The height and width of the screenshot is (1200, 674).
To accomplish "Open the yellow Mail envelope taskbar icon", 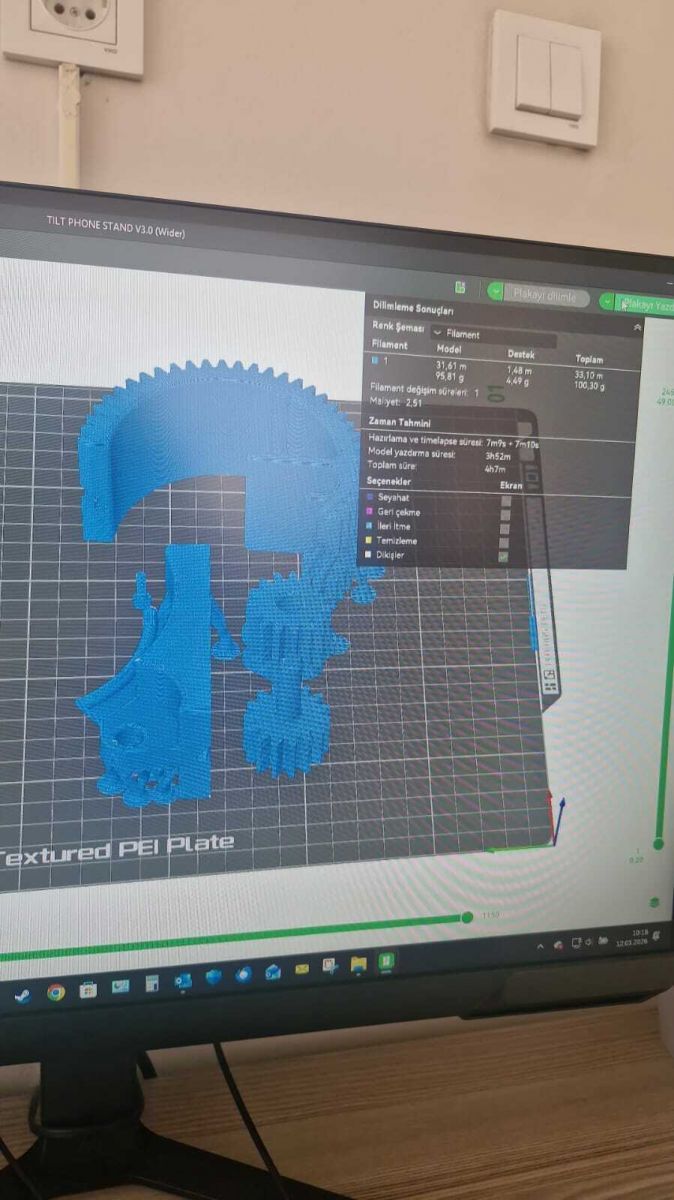I will 301,969.
